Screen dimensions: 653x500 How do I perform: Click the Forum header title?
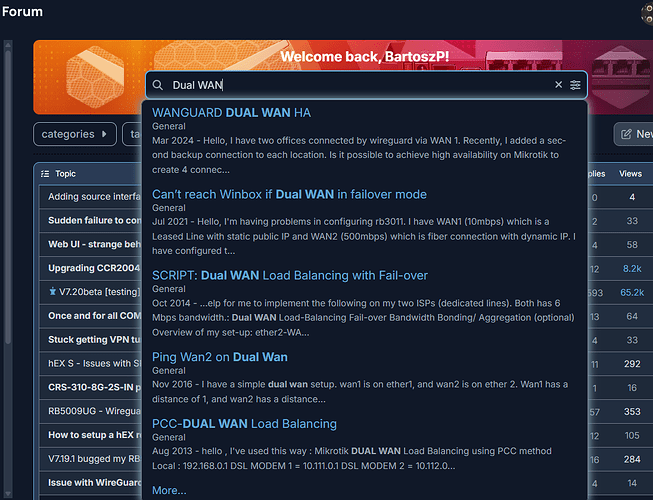click(x=22, y=12)
